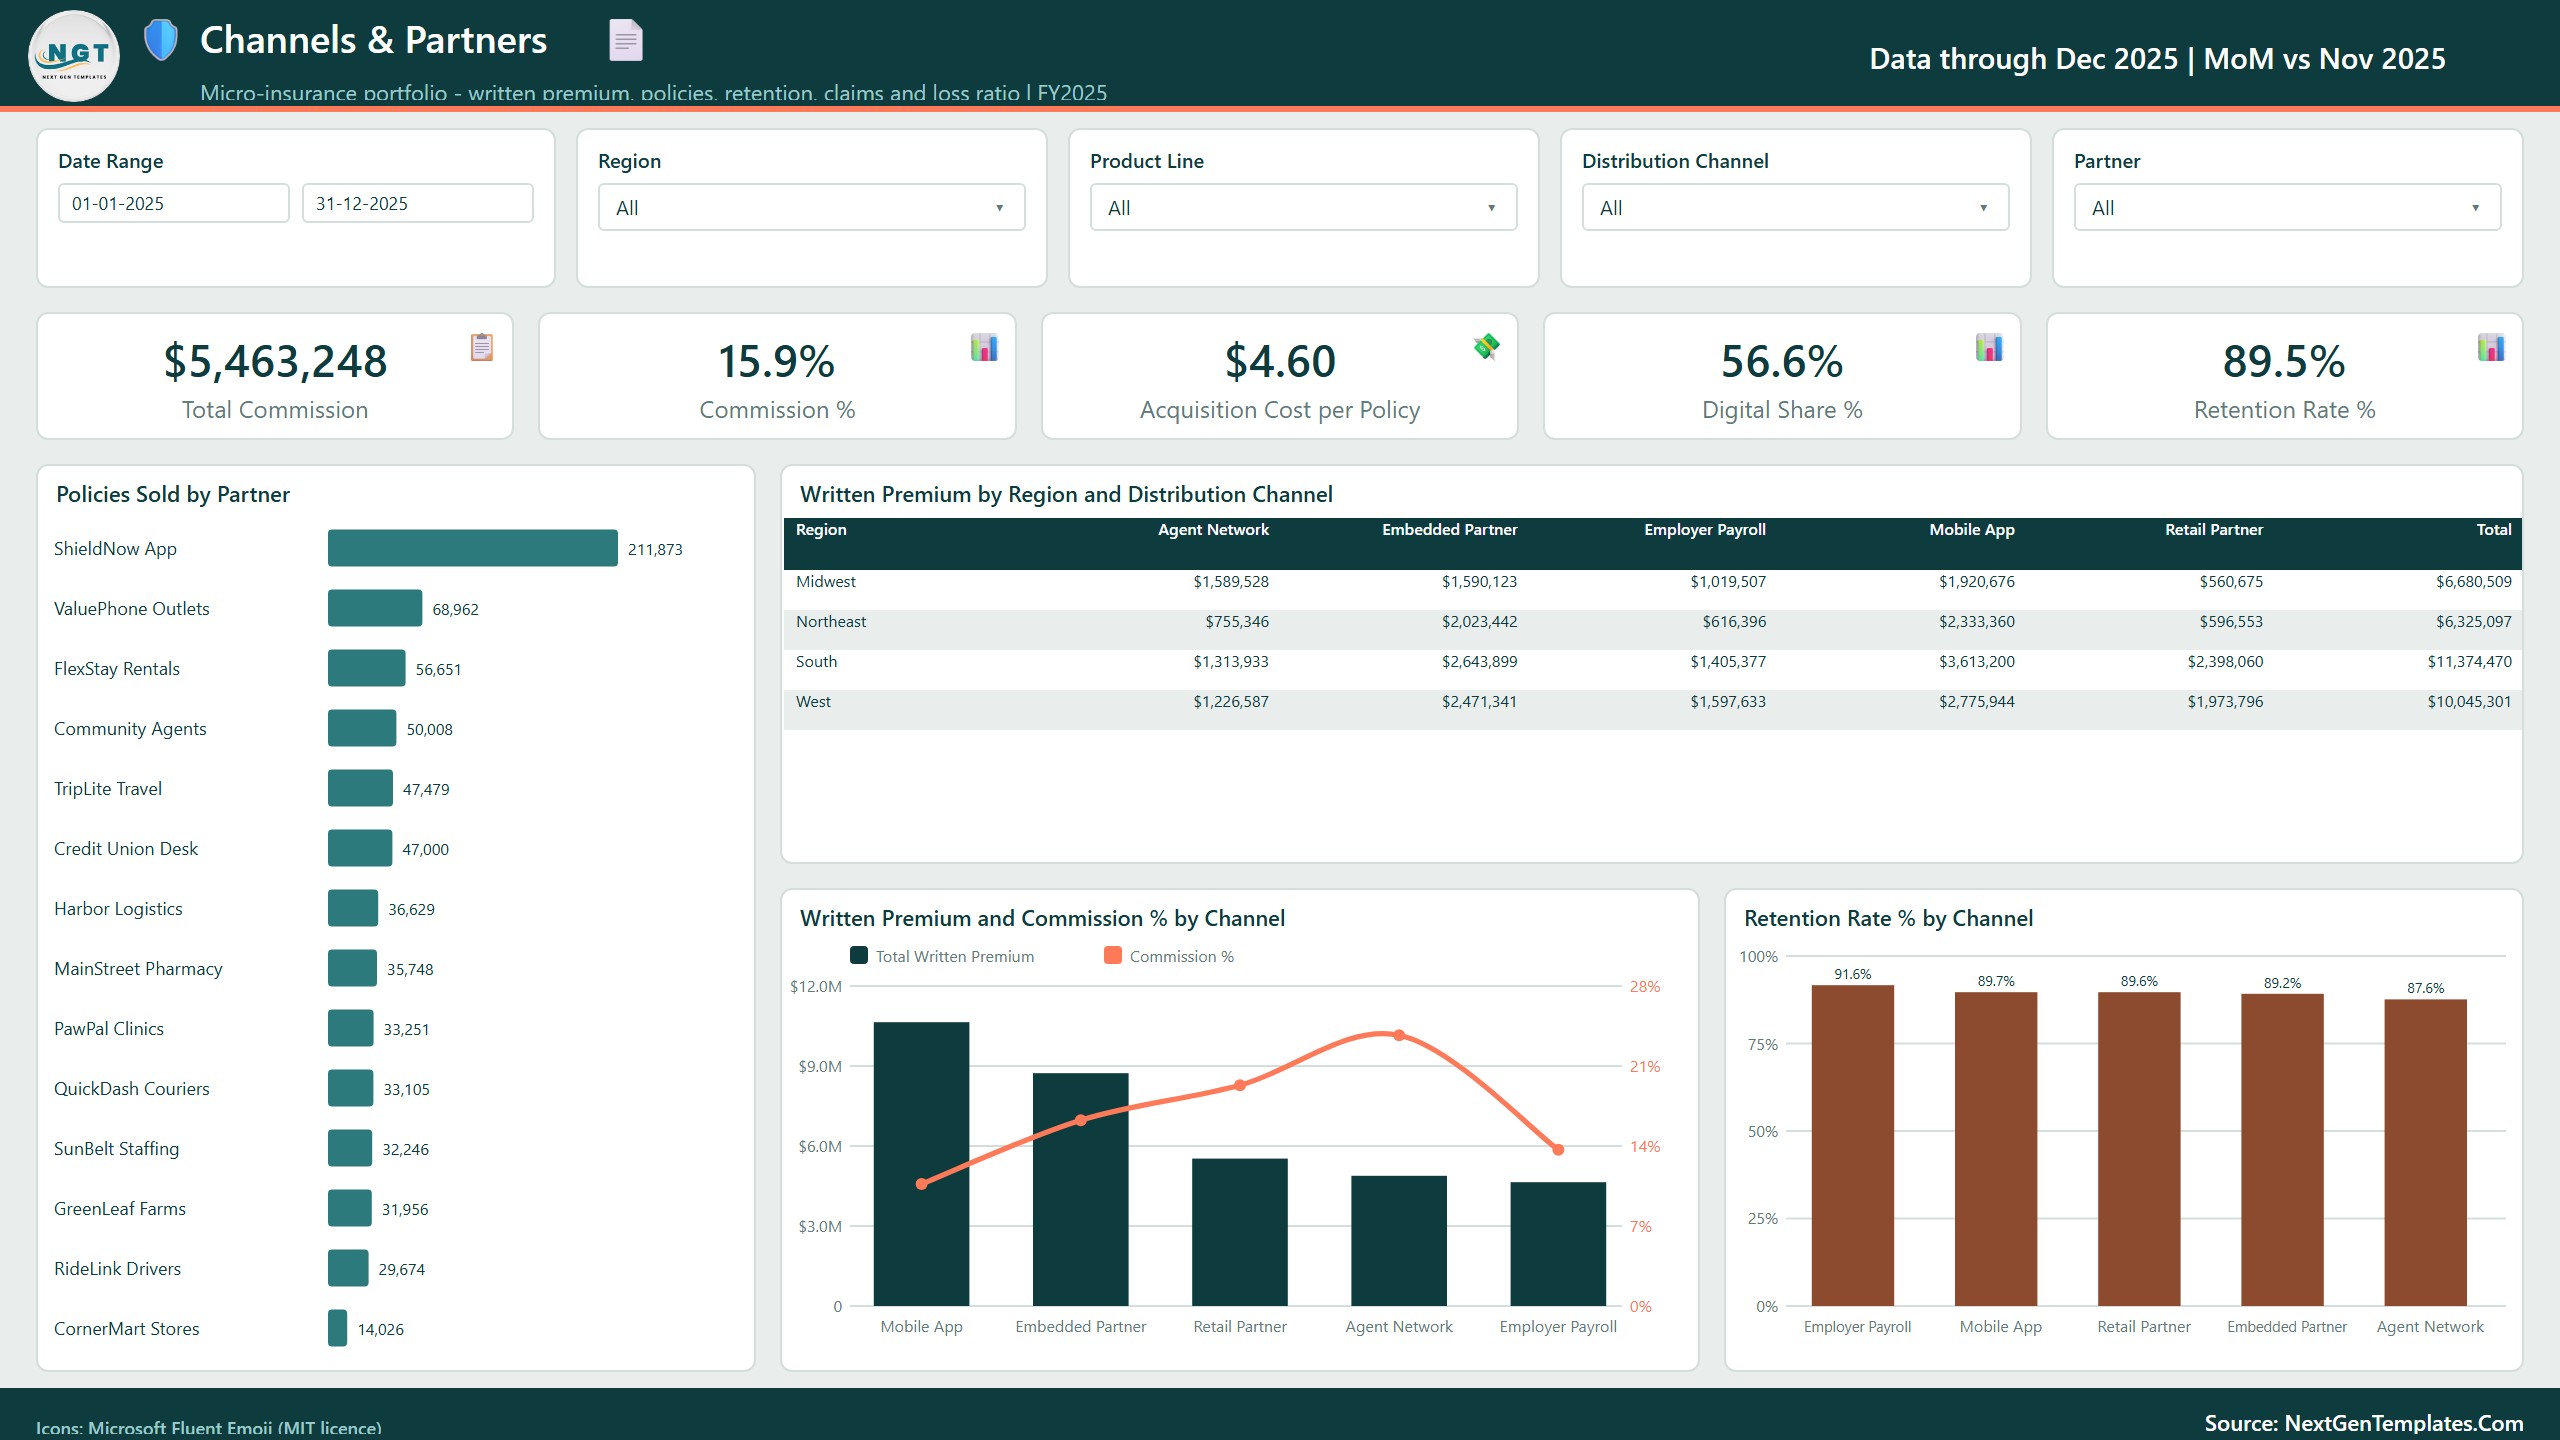The height and width of the screenshot is (1440, 2560).
Task: Open the Region dropdown
Action: [x=811, y=207]
